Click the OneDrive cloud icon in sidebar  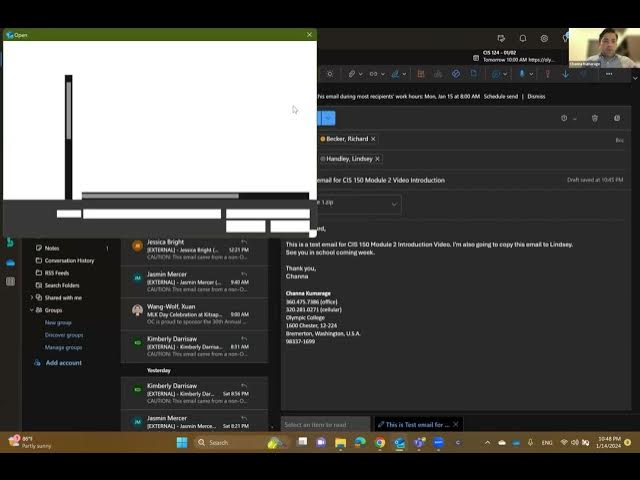click(x=10, y=262)
